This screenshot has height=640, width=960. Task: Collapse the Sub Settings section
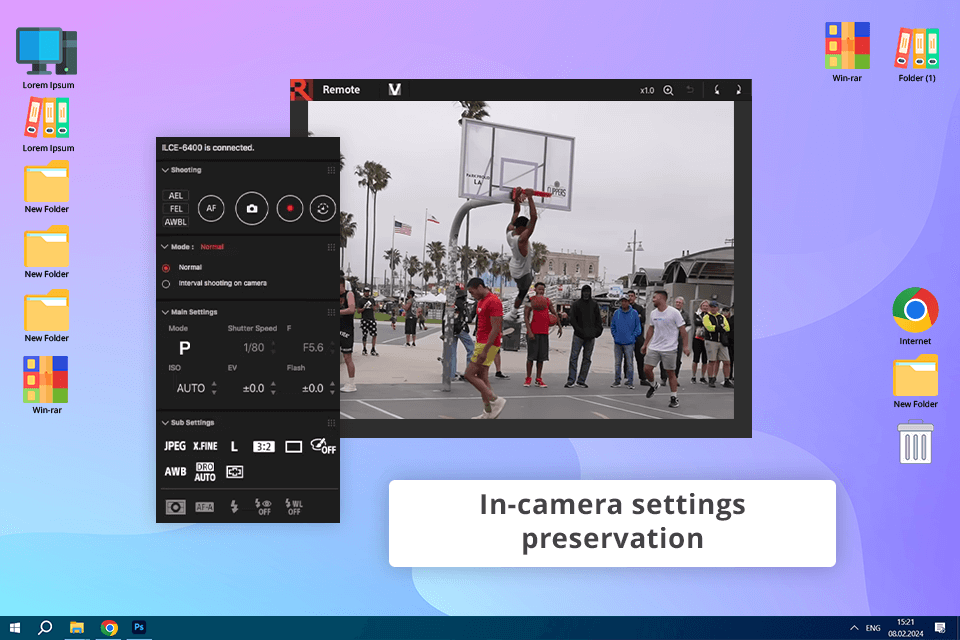pos(165,423)
